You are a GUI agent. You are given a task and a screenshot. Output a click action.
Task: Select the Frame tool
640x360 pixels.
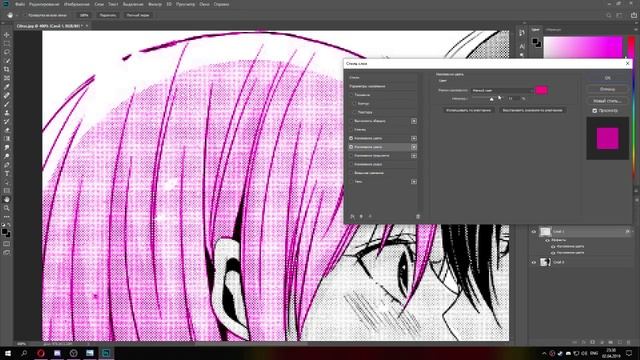pos(7,78)
